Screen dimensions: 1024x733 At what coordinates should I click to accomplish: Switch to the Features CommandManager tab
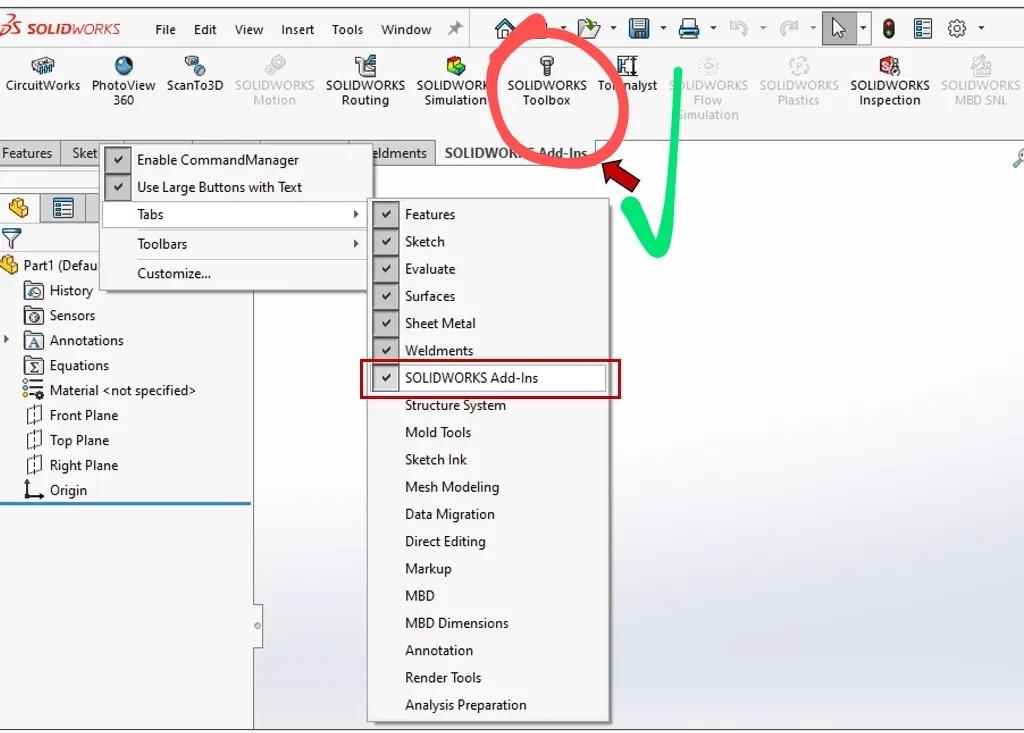click(x=27, y=153)
